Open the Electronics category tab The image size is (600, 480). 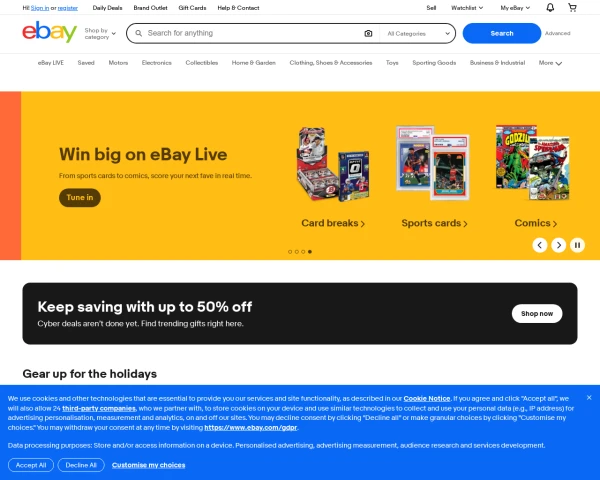coord(157,63)
